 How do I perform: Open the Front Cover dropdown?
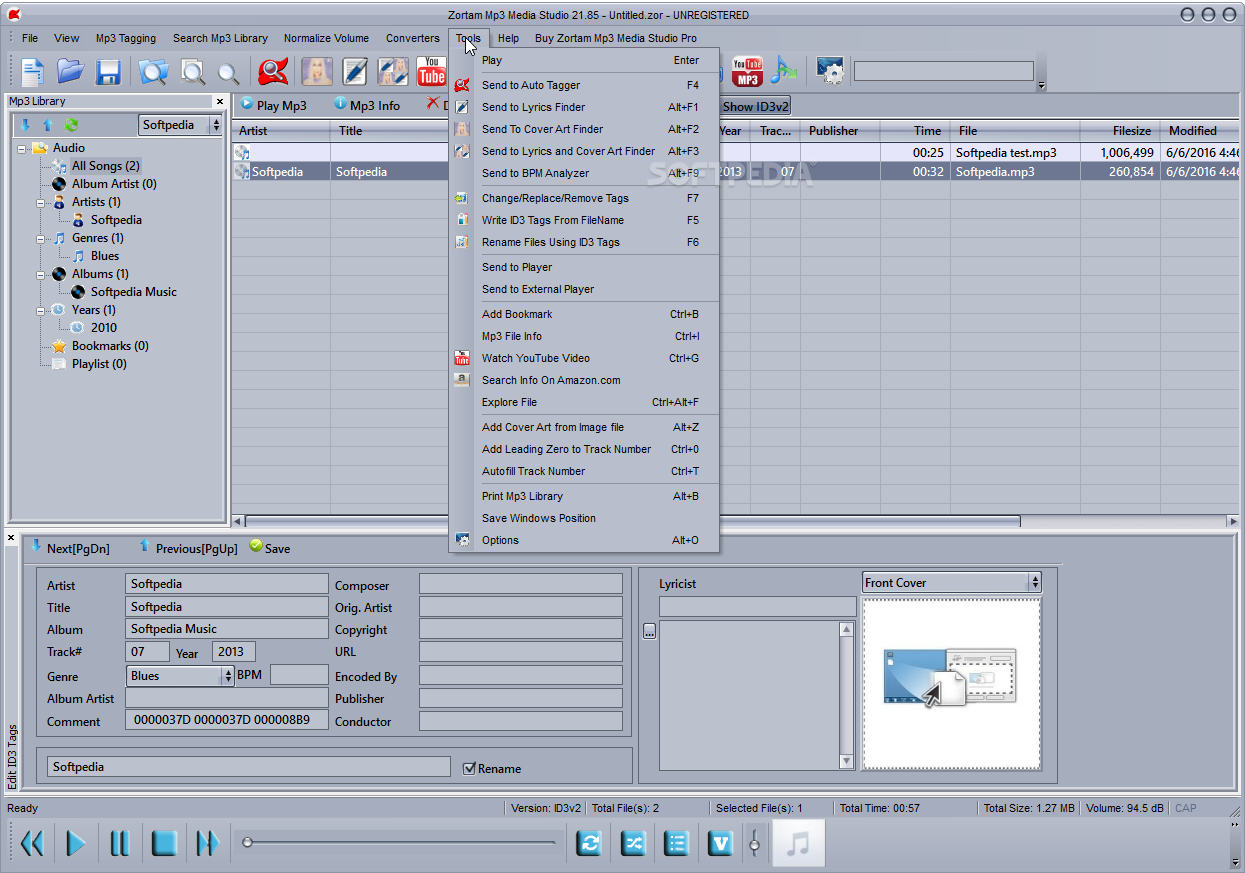click(1035, 582)
